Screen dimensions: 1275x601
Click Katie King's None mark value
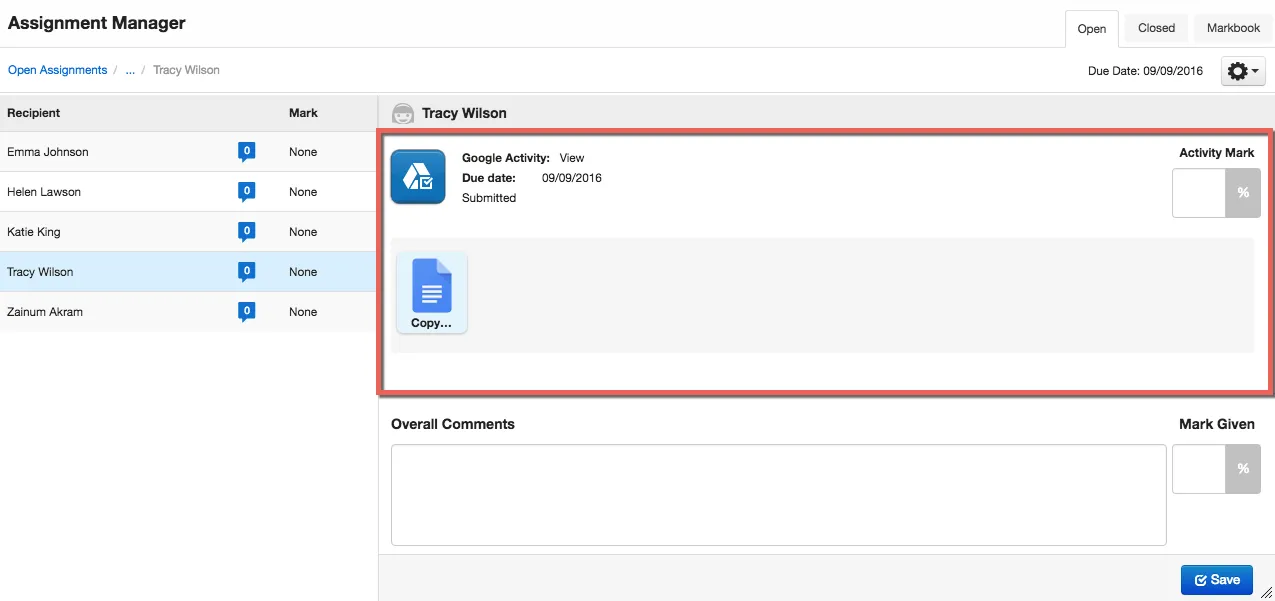(303, 232)
